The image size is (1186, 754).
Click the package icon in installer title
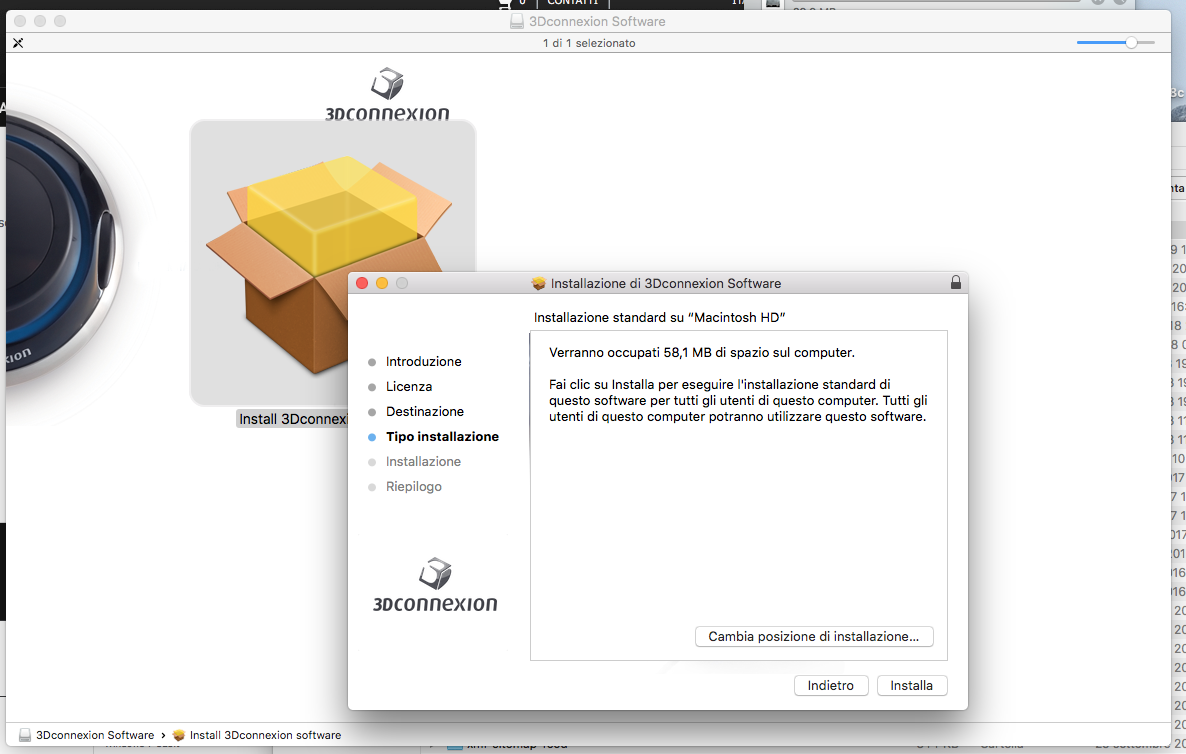tap(539, 284)
